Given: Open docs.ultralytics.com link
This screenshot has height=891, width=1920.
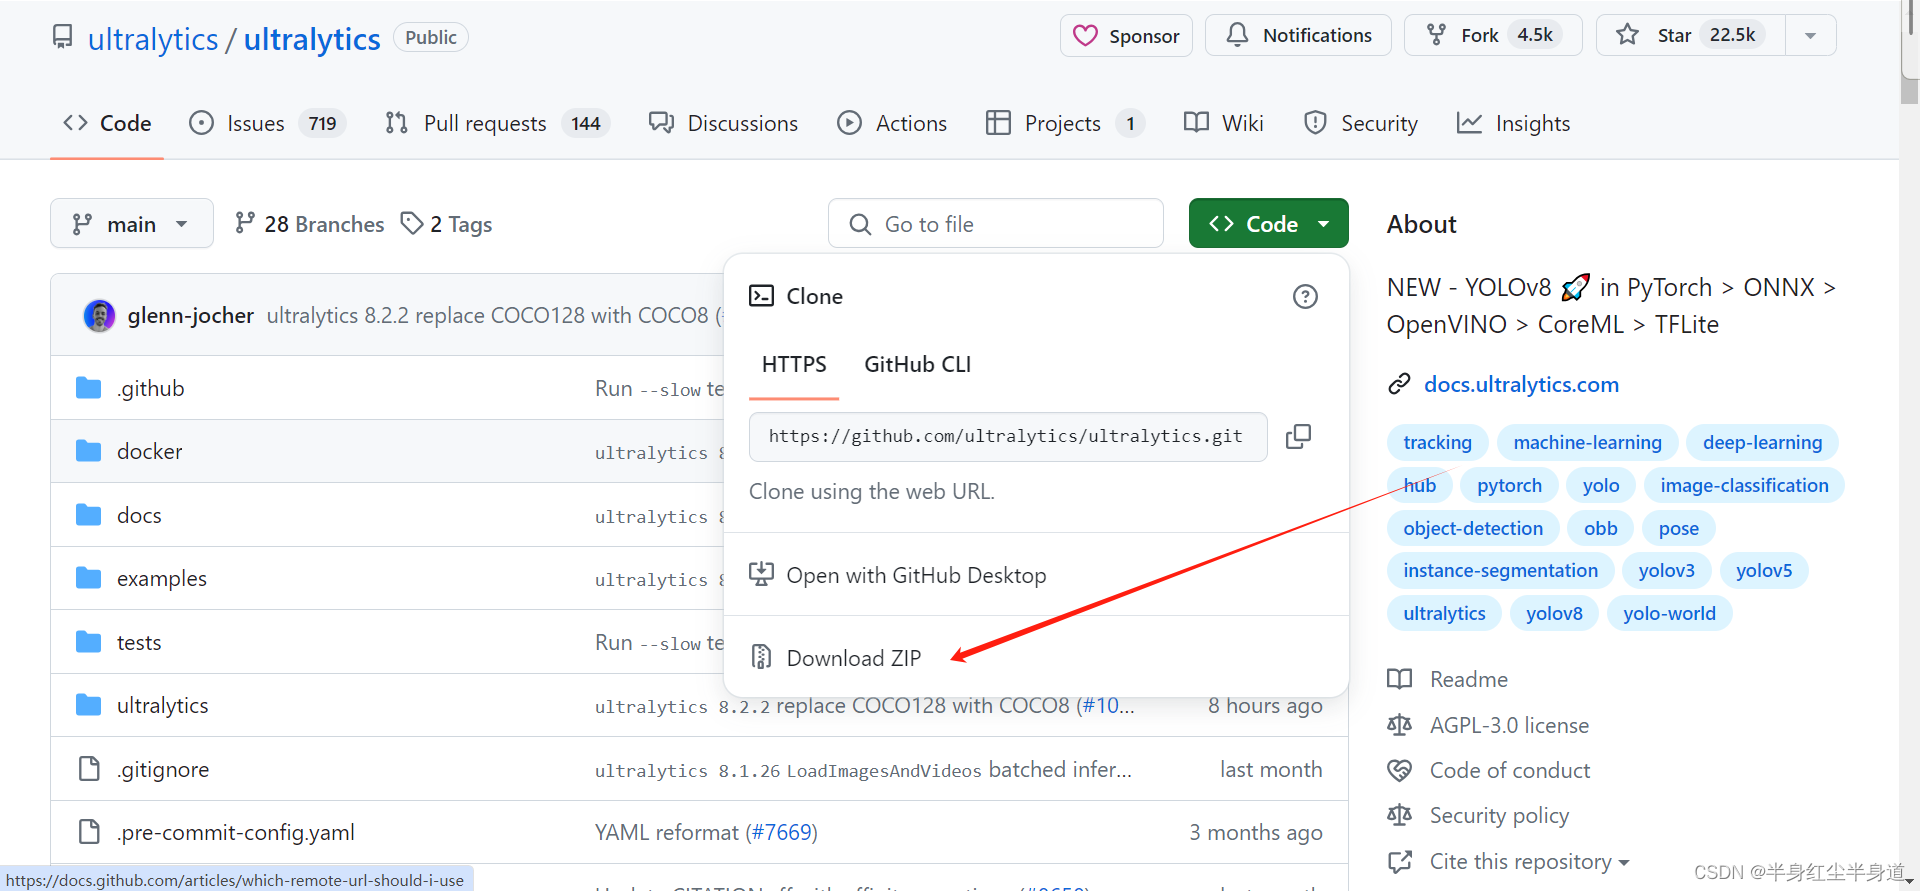Looking at the screenshot, I should (x=1521, y=385).
